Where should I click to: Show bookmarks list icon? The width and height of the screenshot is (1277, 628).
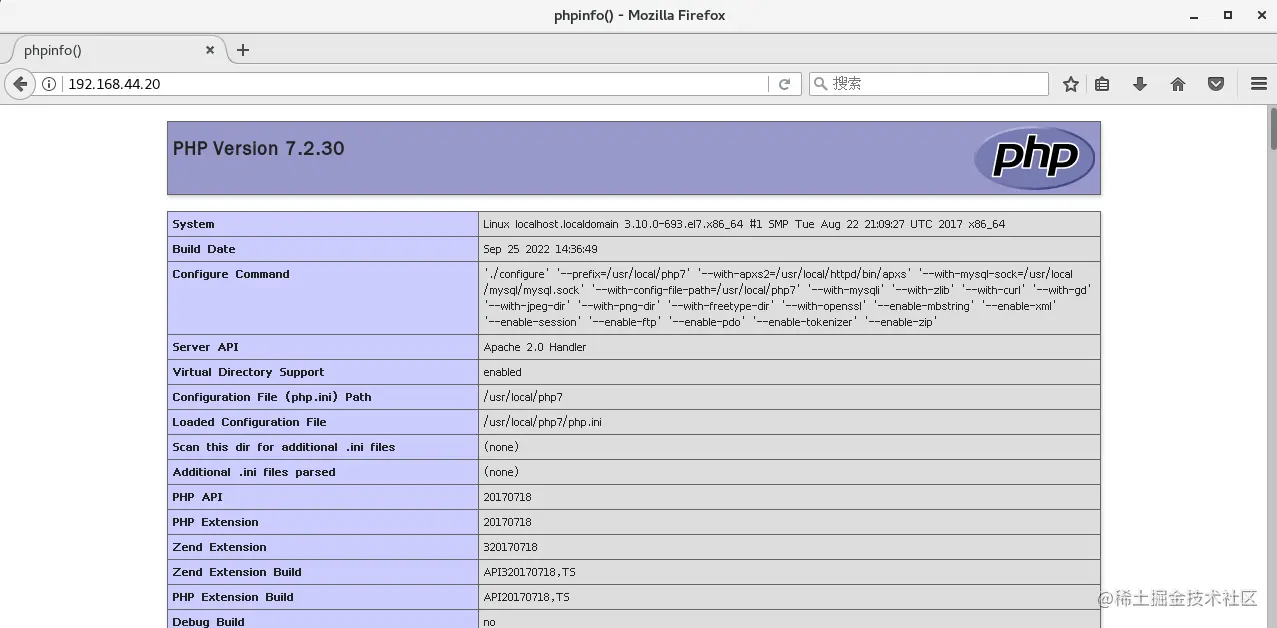[x=1102, y=84]
